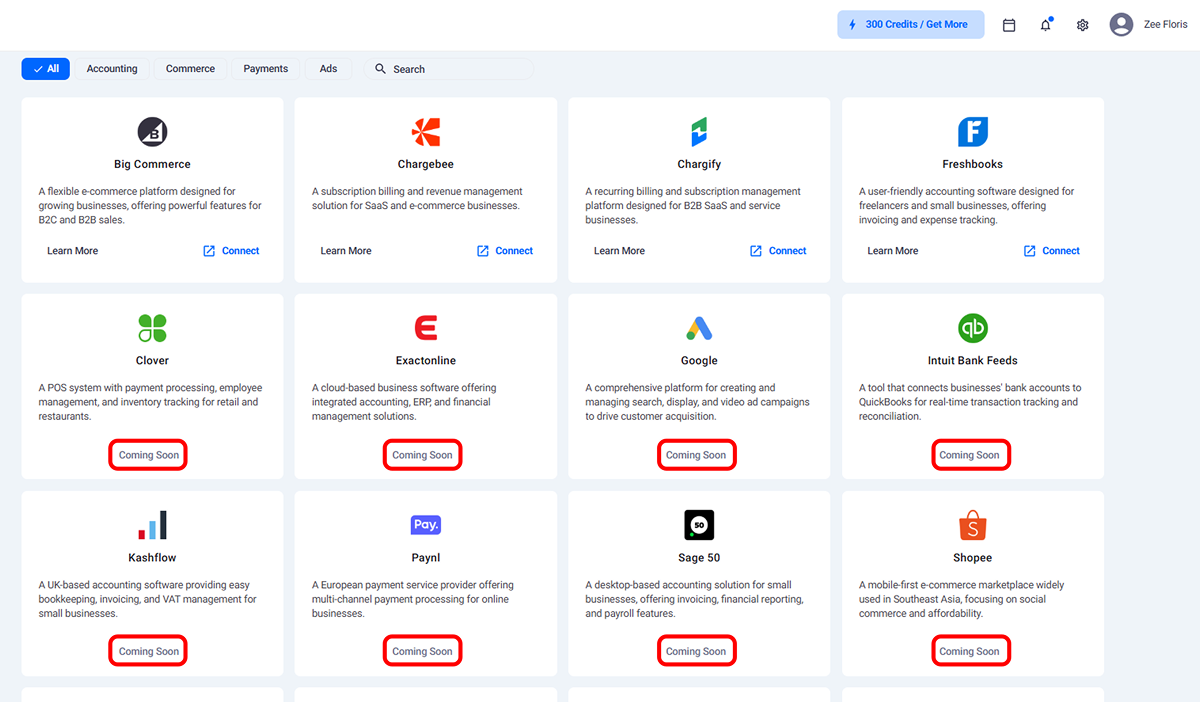Focus the Search input field
Screen dimensions: 1200x702
(x=449, y=69)
